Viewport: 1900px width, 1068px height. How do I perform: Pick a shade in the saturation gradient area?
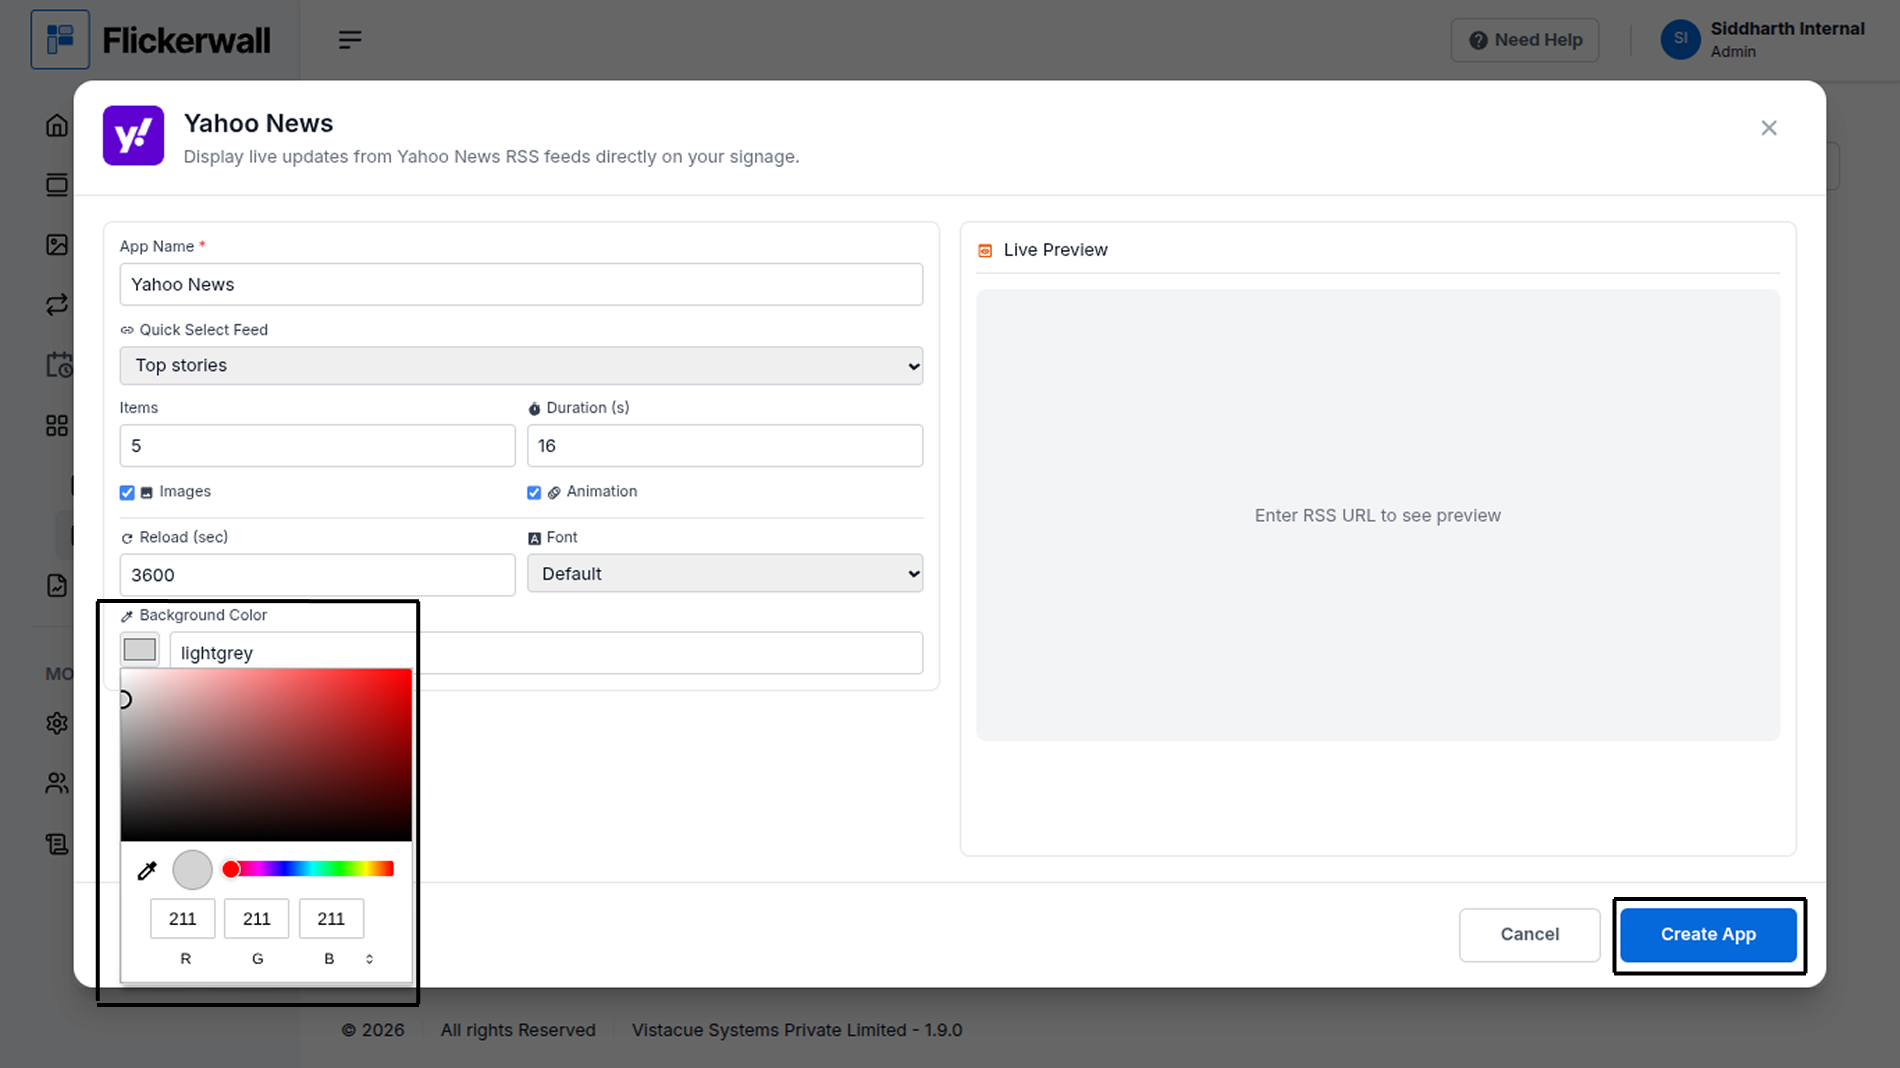click(266, 755)
